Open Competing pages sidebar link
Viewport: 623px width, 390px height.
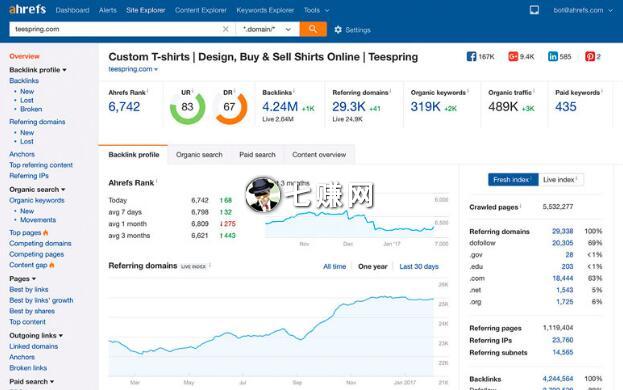(x=36, y=254)
